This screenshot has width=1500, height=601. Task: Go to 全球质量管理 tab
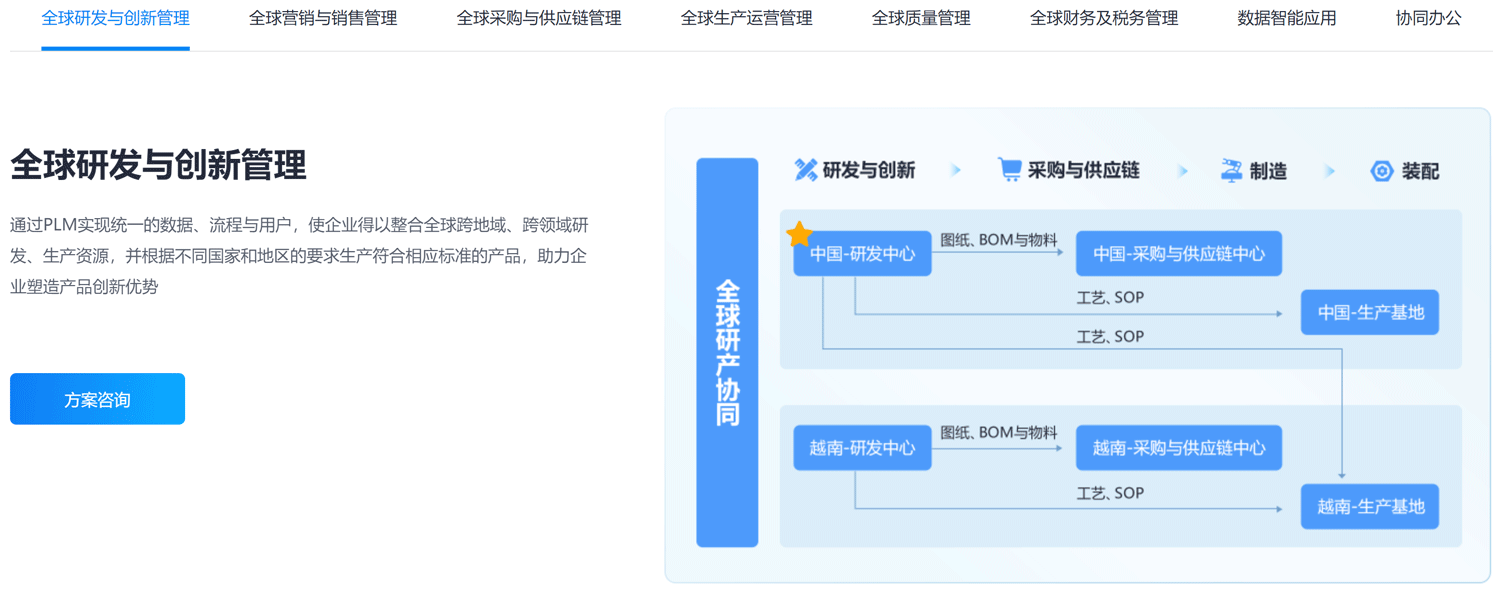pyautogui.click(x=921, y=18)
